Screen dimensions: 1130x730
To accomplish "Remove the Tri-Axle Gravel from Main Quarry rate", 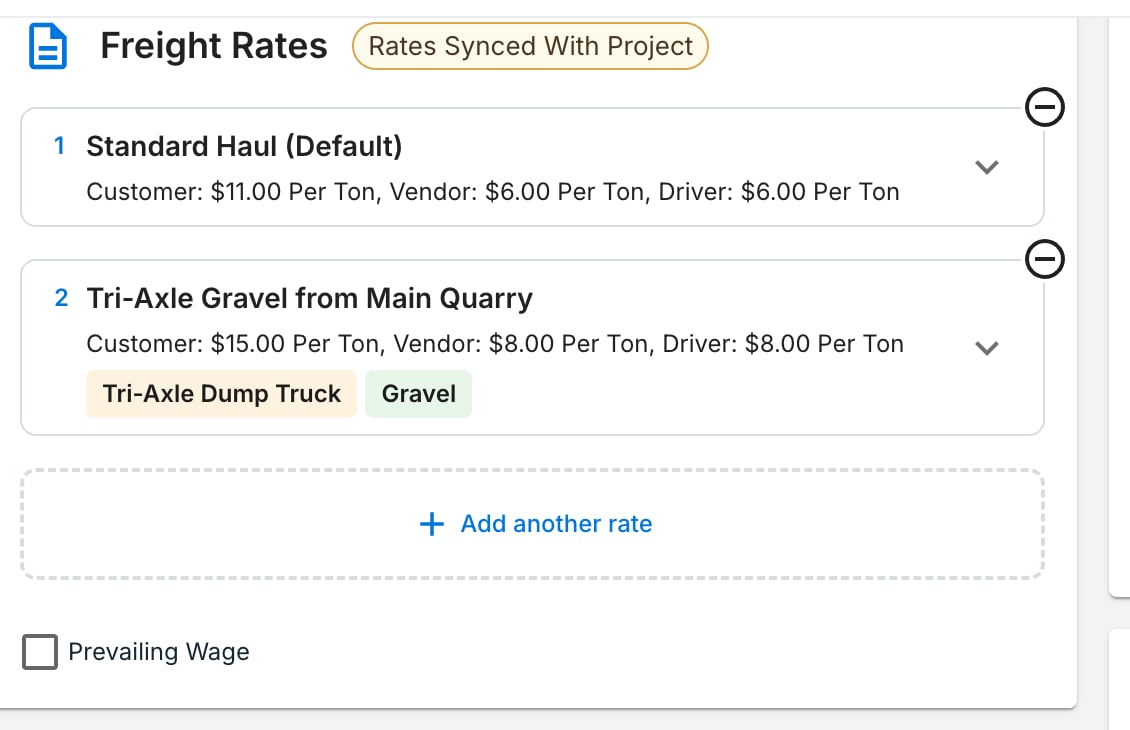I will [x=1044, y=259].
